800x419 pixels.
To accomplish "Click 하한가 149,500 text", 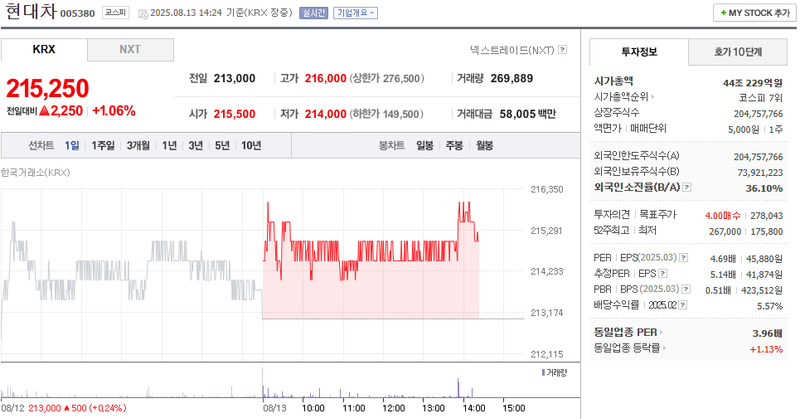I will point(386,114).
